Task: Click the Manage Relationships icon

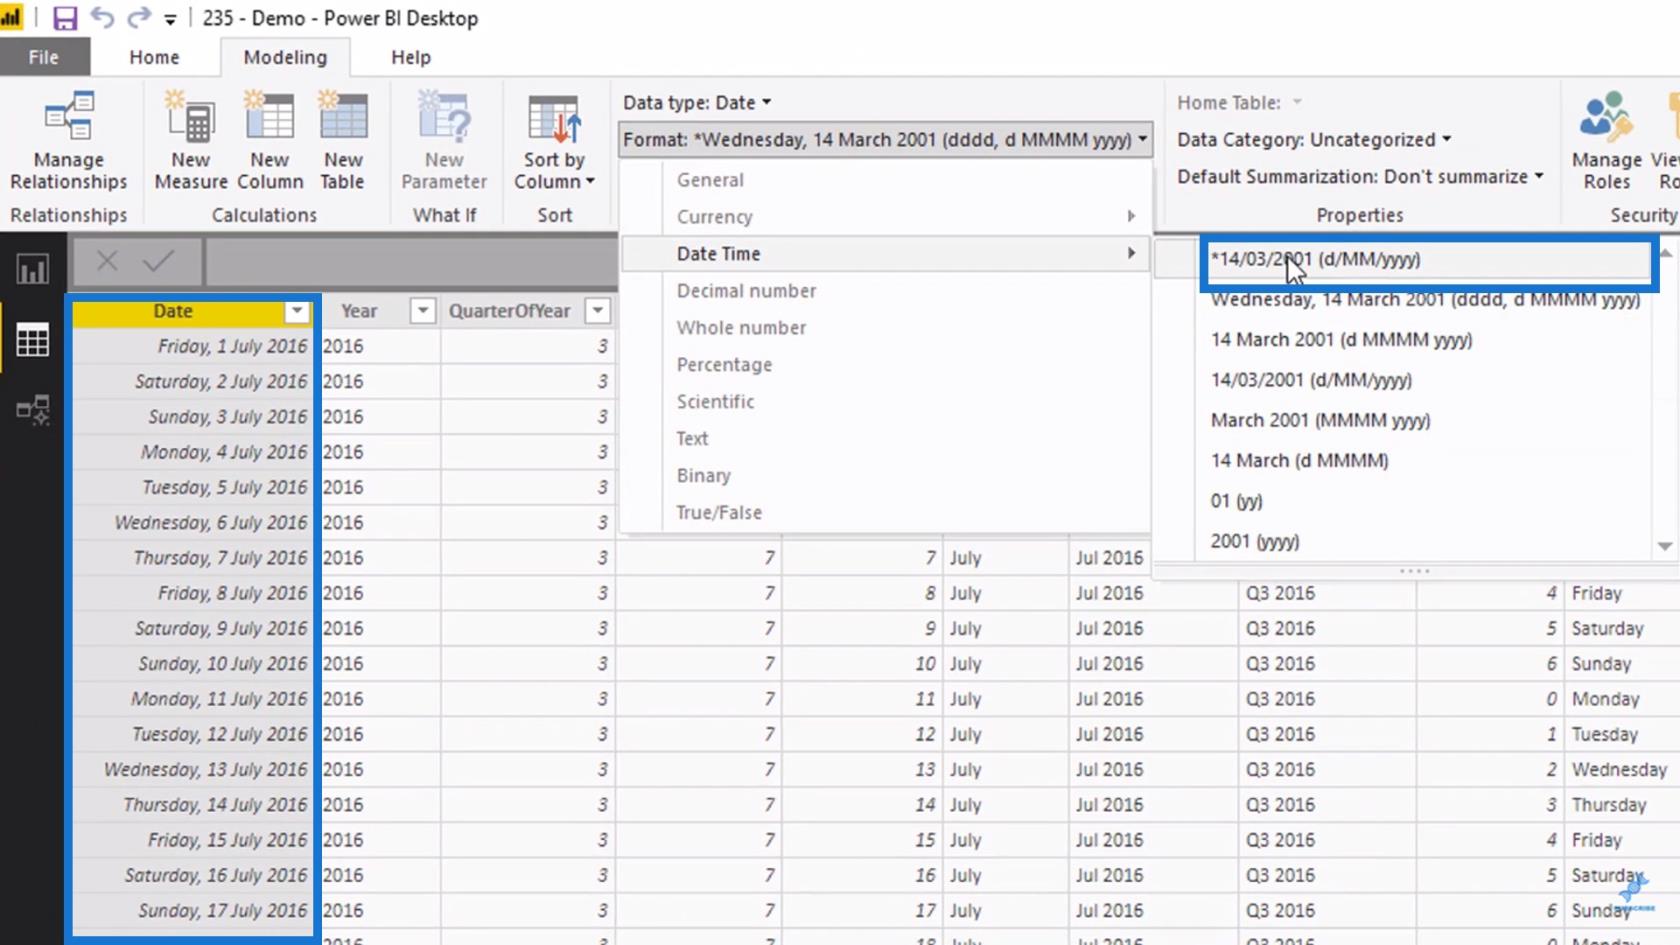Action: click(69, 116)
